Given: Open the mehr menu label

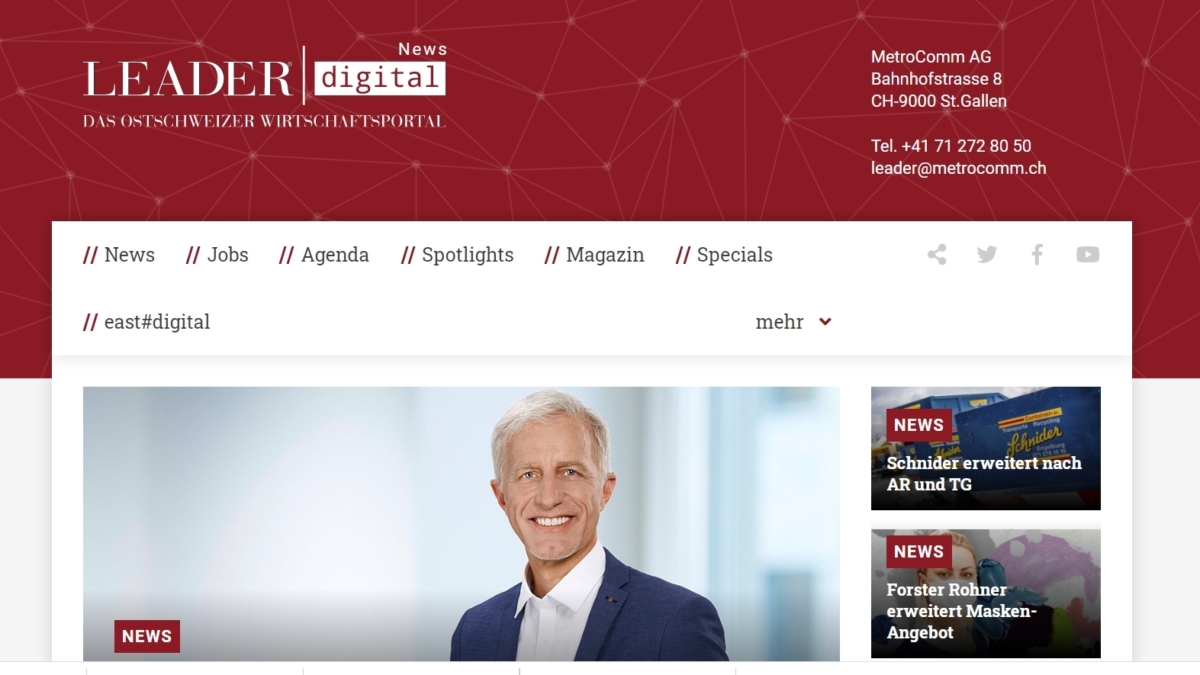Looking at the screenshot, I should (779, 322).
